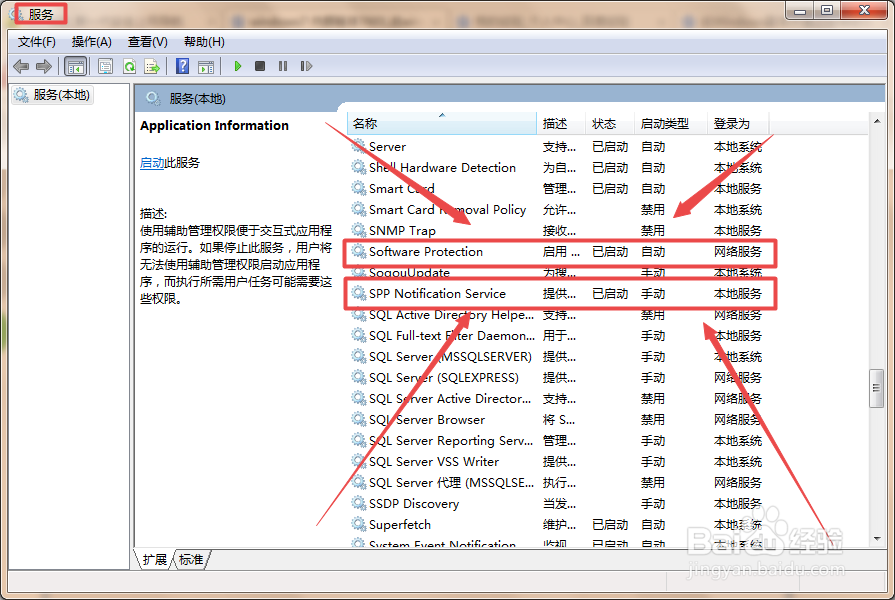This screenshot has width=895, height=600.
Task: Click the Restart Service icon
Action: click(306, 66)
